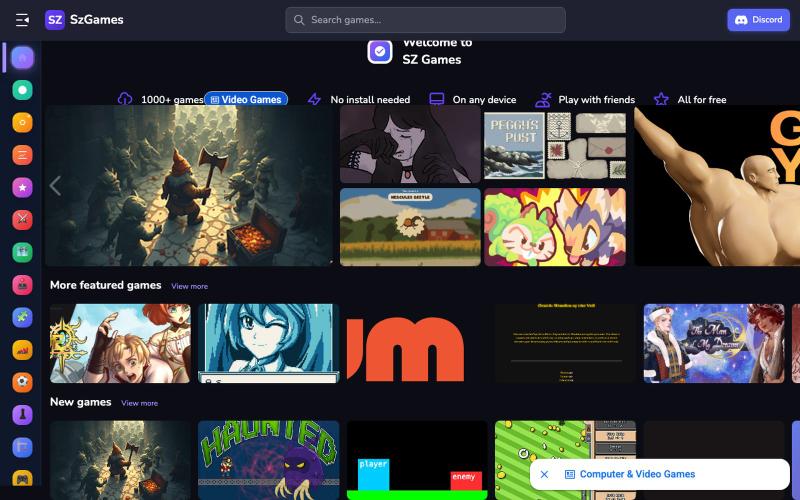The image size is (800, 500).
Task: Click the lightning icon beside No install needed
Action: pos(314,99)
